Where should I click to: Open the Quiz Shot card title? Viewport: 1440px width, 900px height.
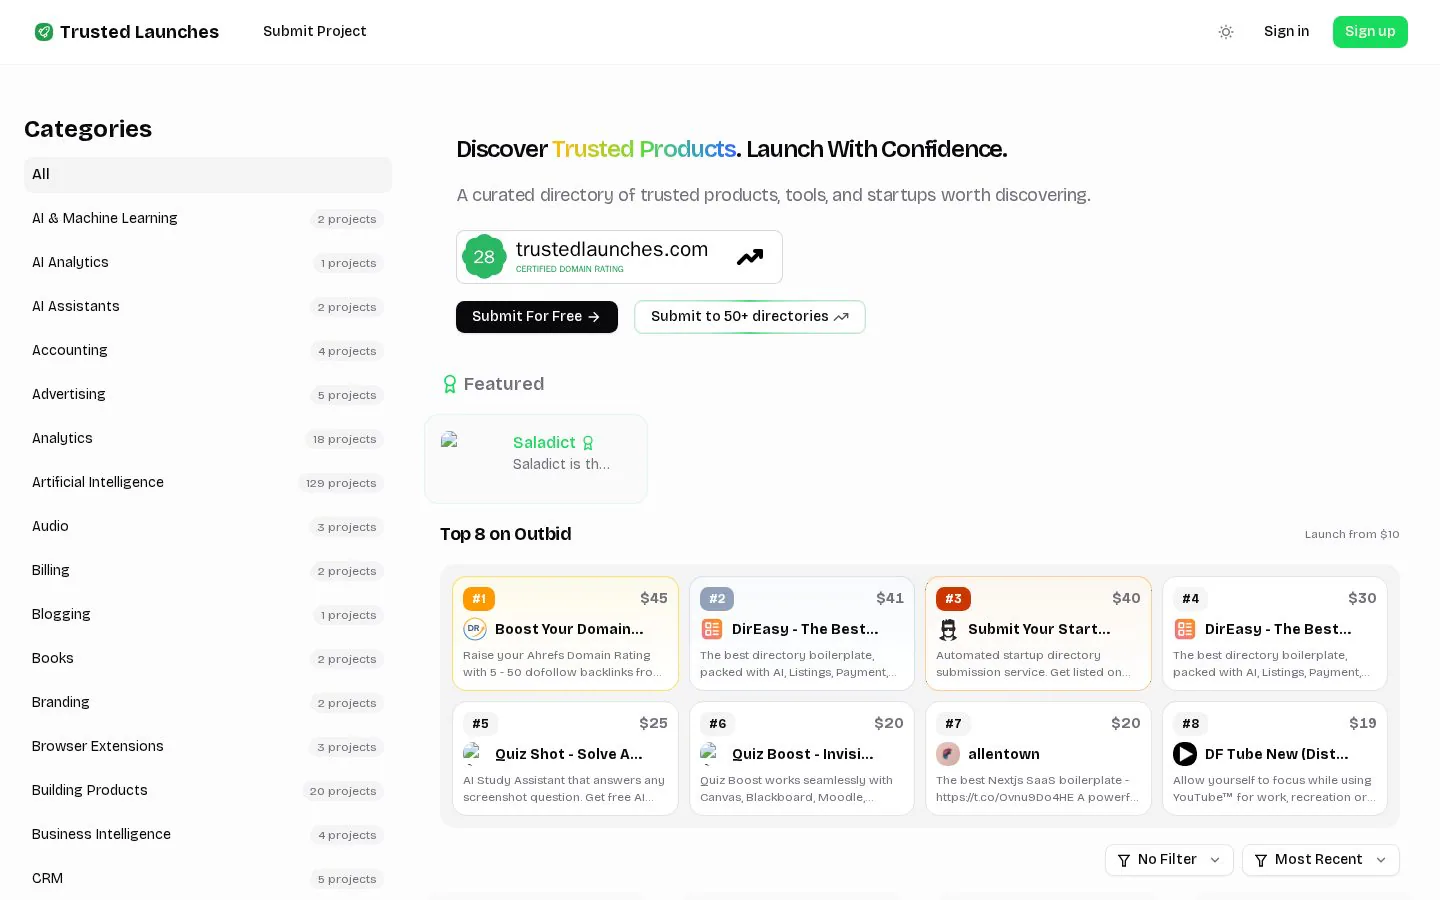[x=569, y=754]
